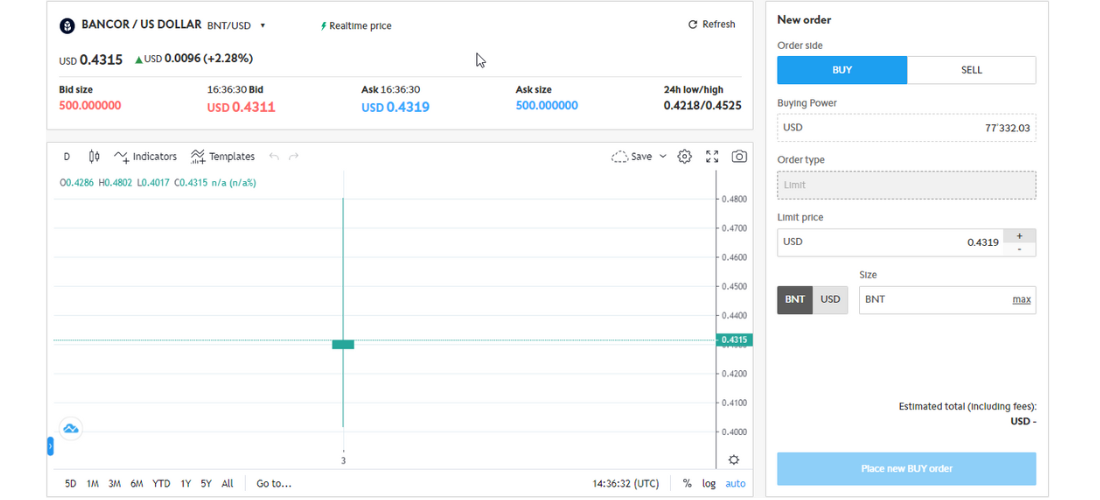Click the green candlestick body on chart
Image resolution: width=1100 pixels, height=500 pixels.
tap(343, 344)
